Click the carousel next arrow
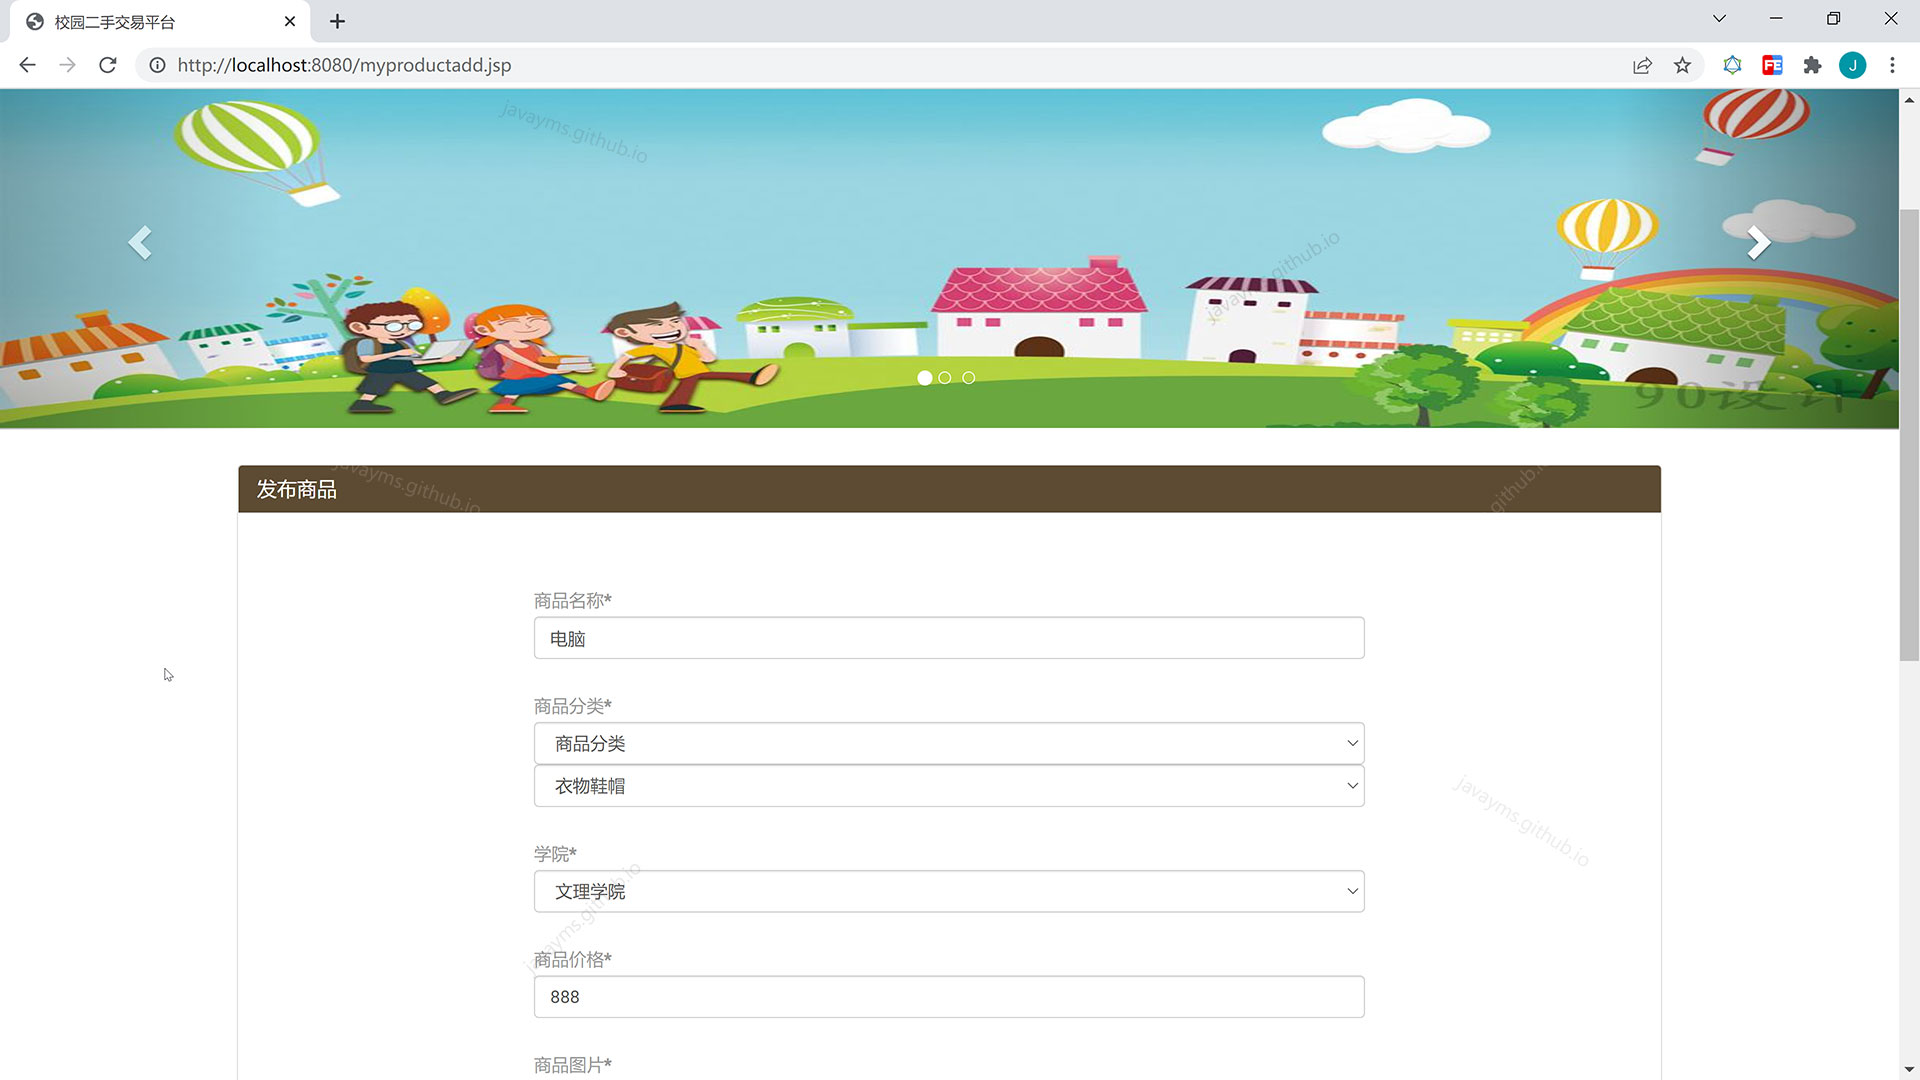1920x1080 pixels. 1758,243
